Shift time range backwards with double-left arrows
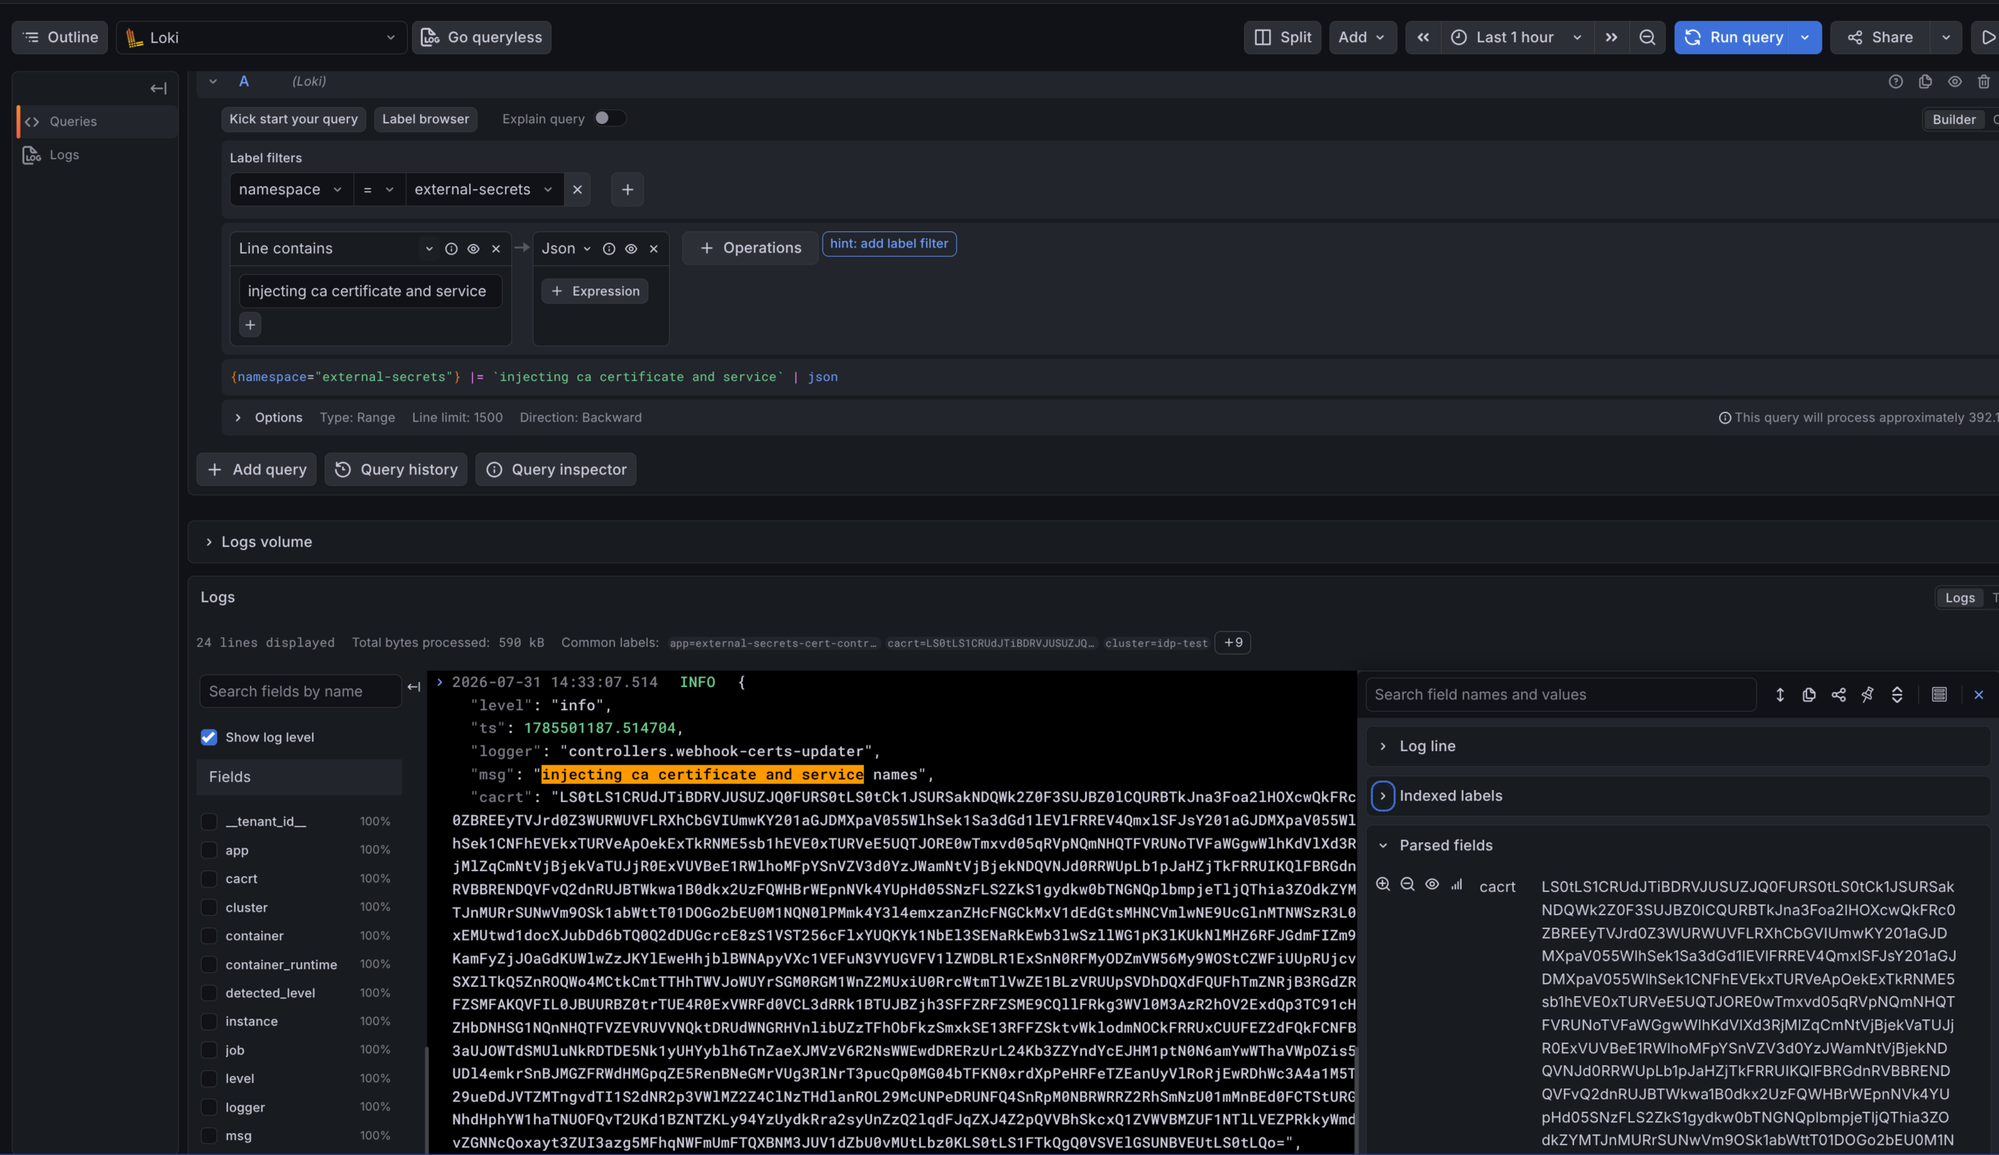1999x1155 pixels. [x=1422, y=37]
